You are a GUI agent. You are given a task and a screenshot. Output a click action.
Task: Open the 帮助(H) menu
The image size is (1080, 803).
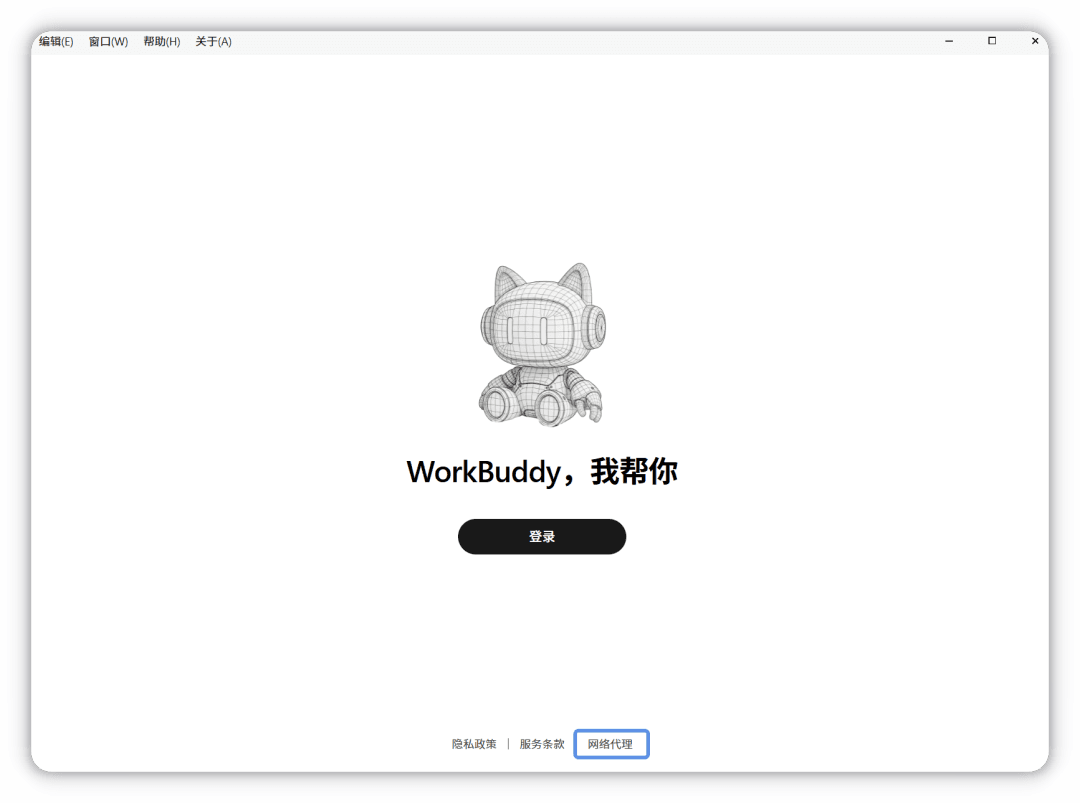click(162, 41)
